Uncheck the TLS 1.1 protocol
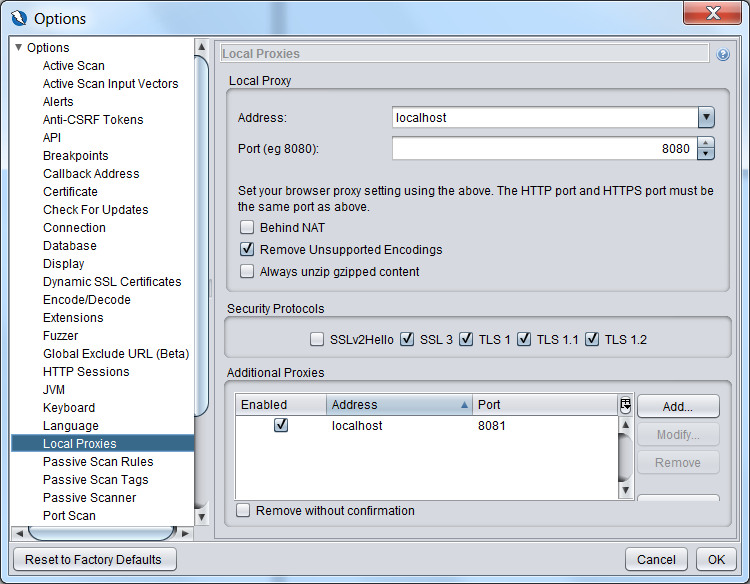Viewport: 750px width, 584px height. point(524,339)
